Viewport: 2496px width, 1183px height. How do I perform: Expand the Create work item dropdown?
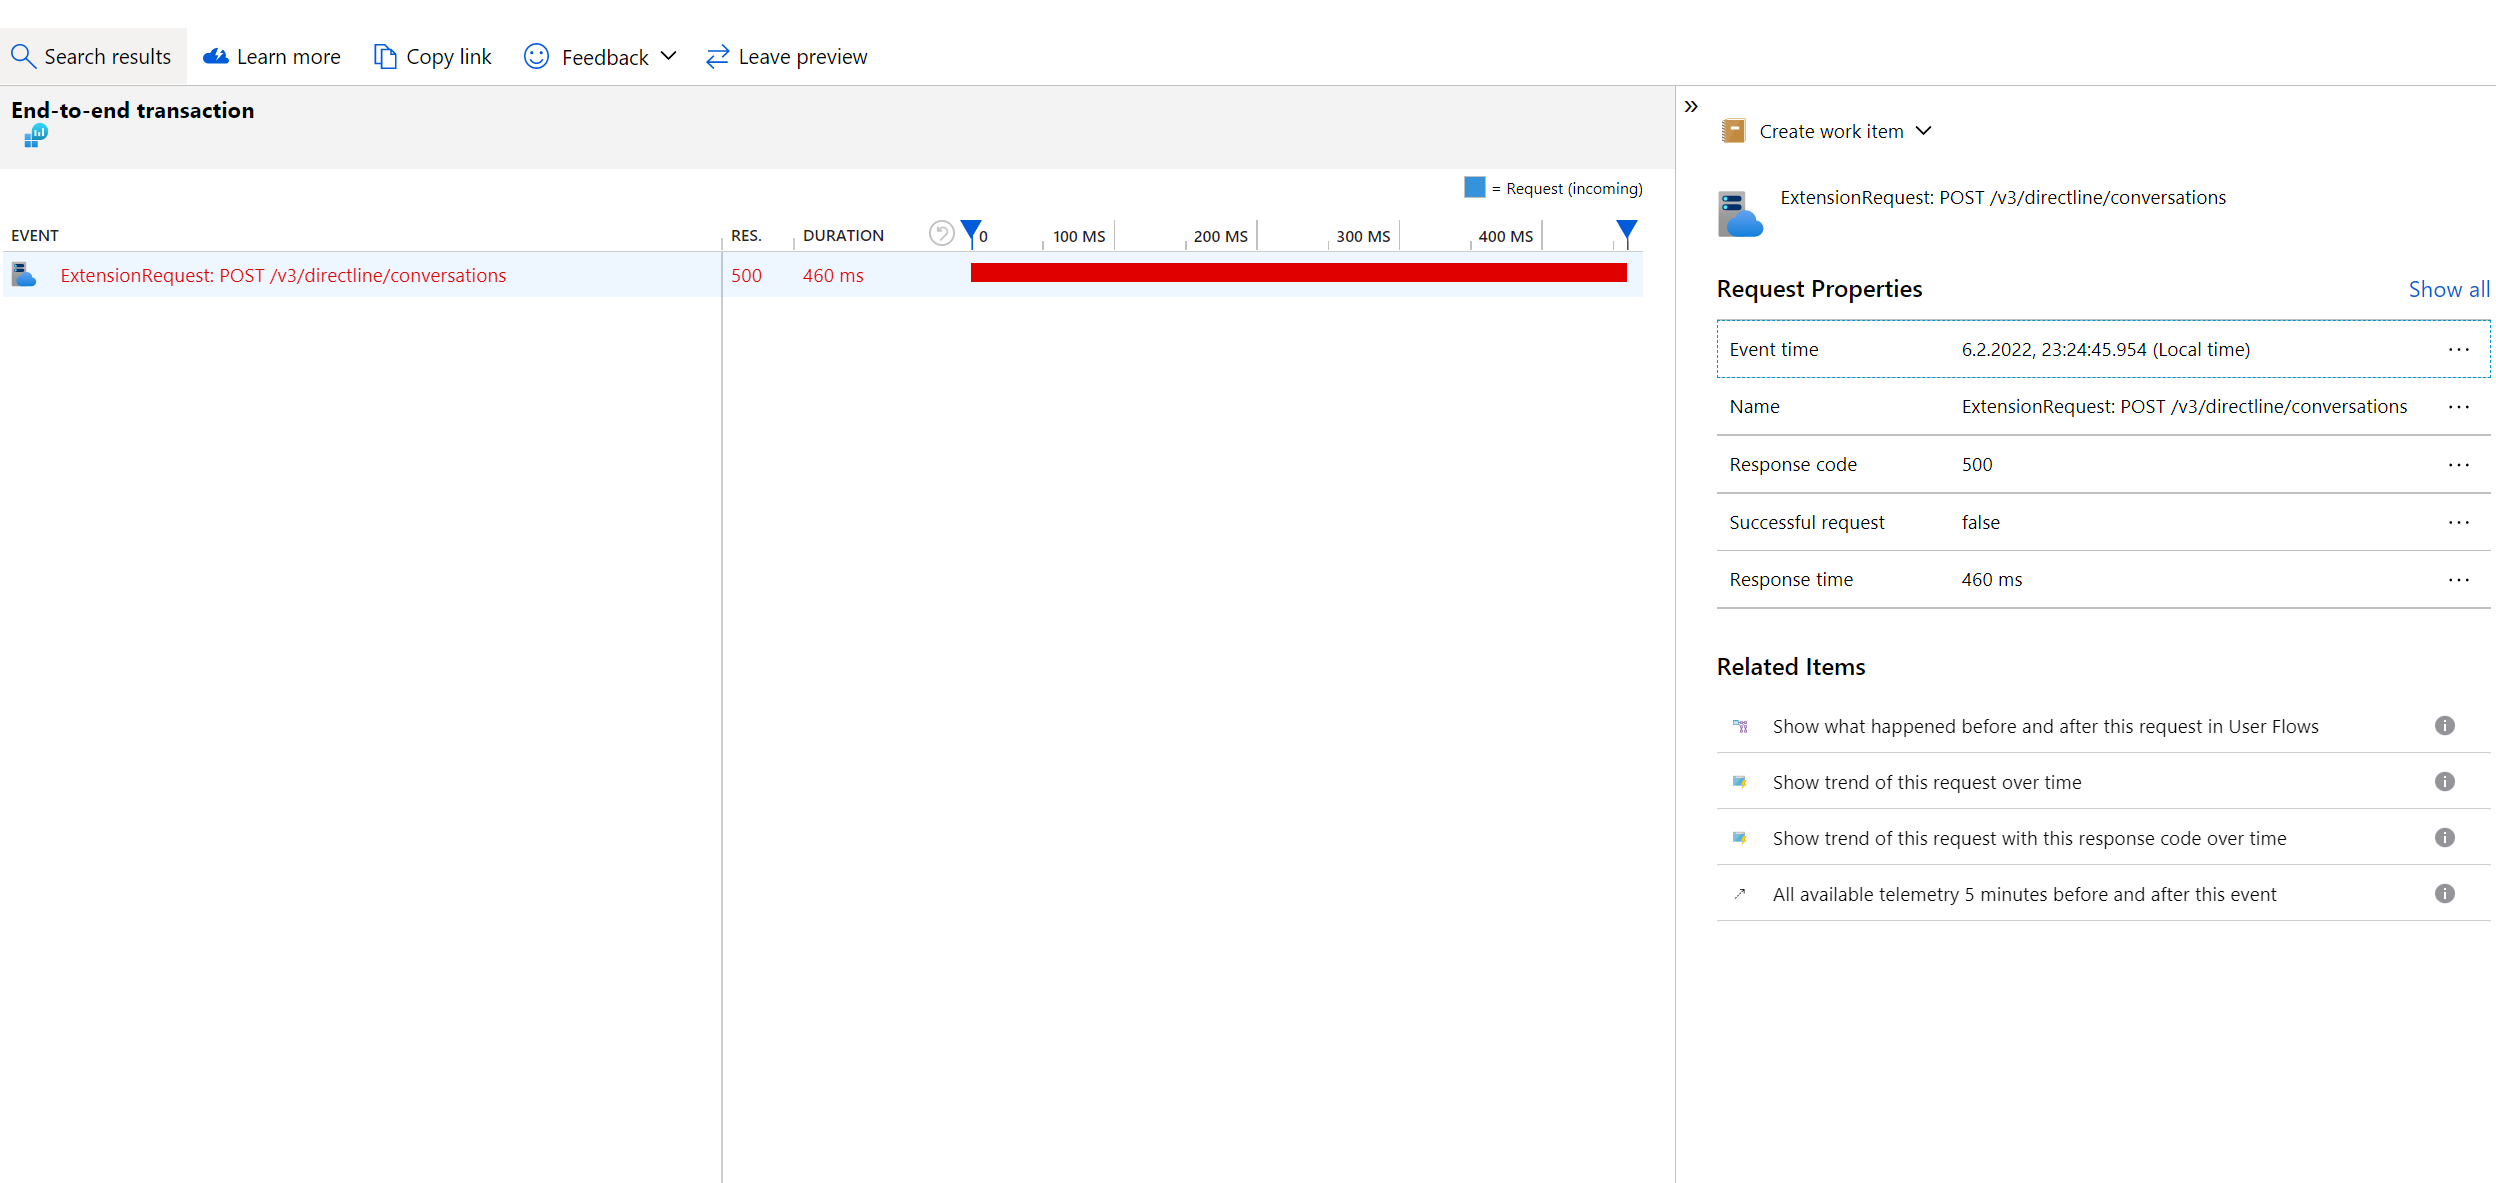[x=1924, y=130]
